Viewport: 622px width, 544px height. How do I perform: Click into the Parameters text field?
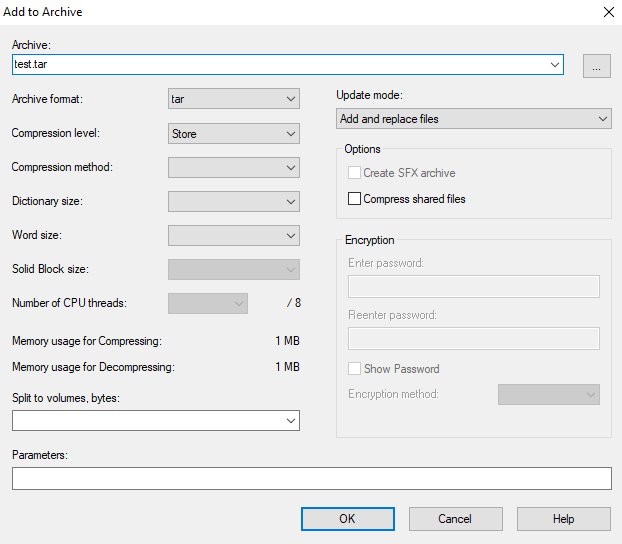(311, 479)
